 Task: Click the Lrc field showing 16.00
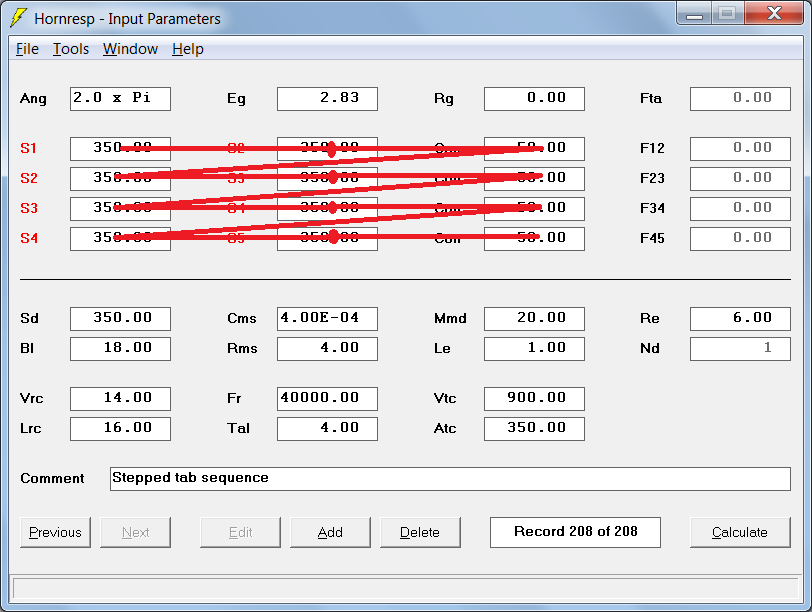point(120,429)
